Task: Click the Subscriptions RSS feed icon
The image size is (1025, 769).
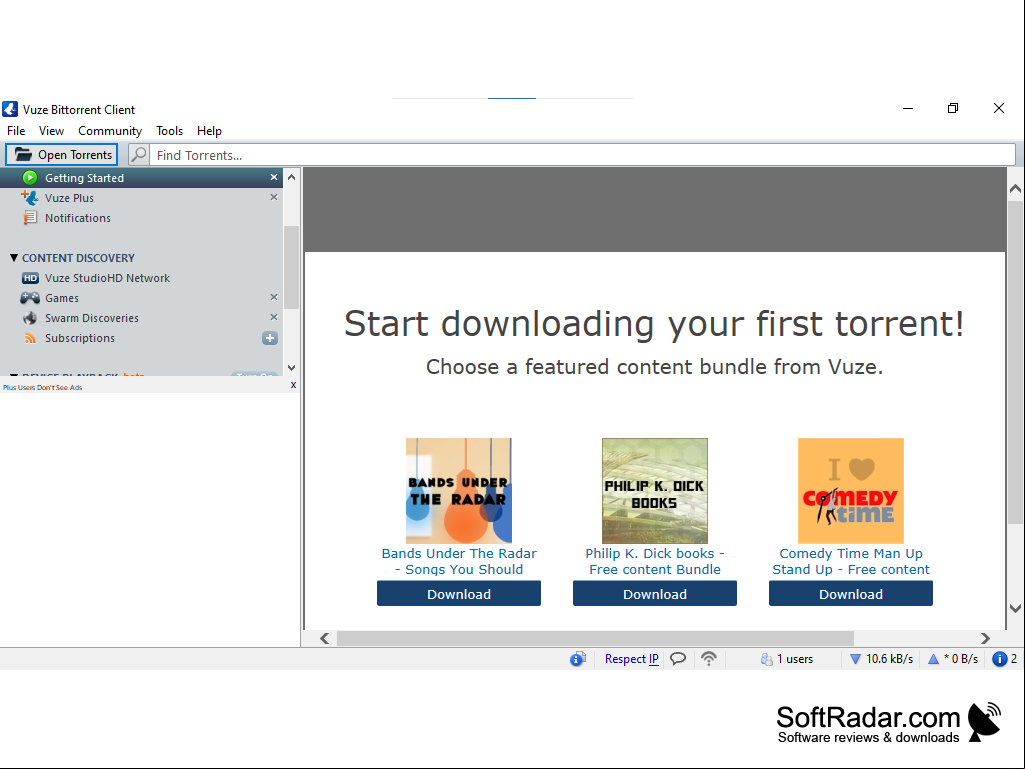Action: point(30,338)
